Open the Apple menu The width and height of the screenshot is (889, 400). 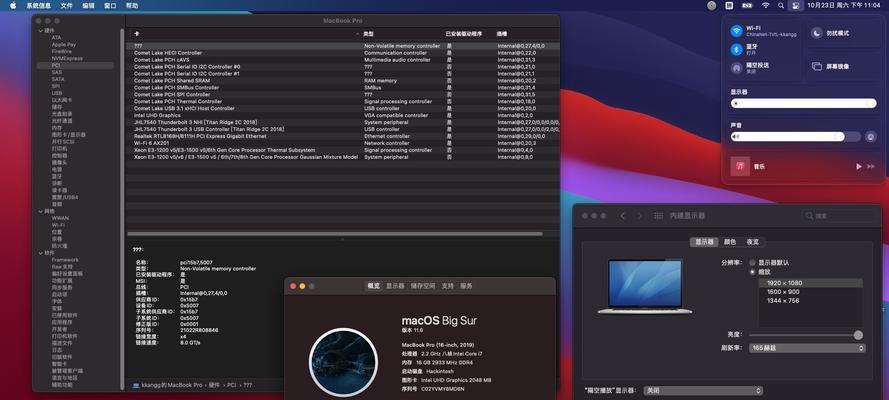click(13, 5)
